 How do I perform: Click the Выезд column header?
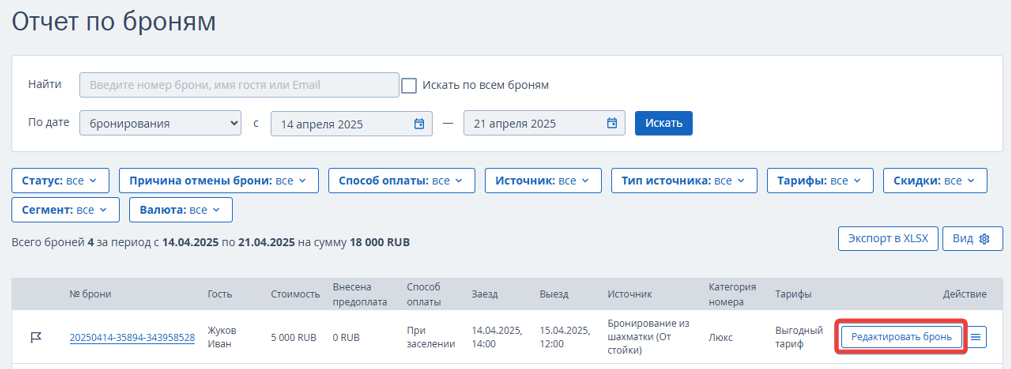click(x=554, y=294)
